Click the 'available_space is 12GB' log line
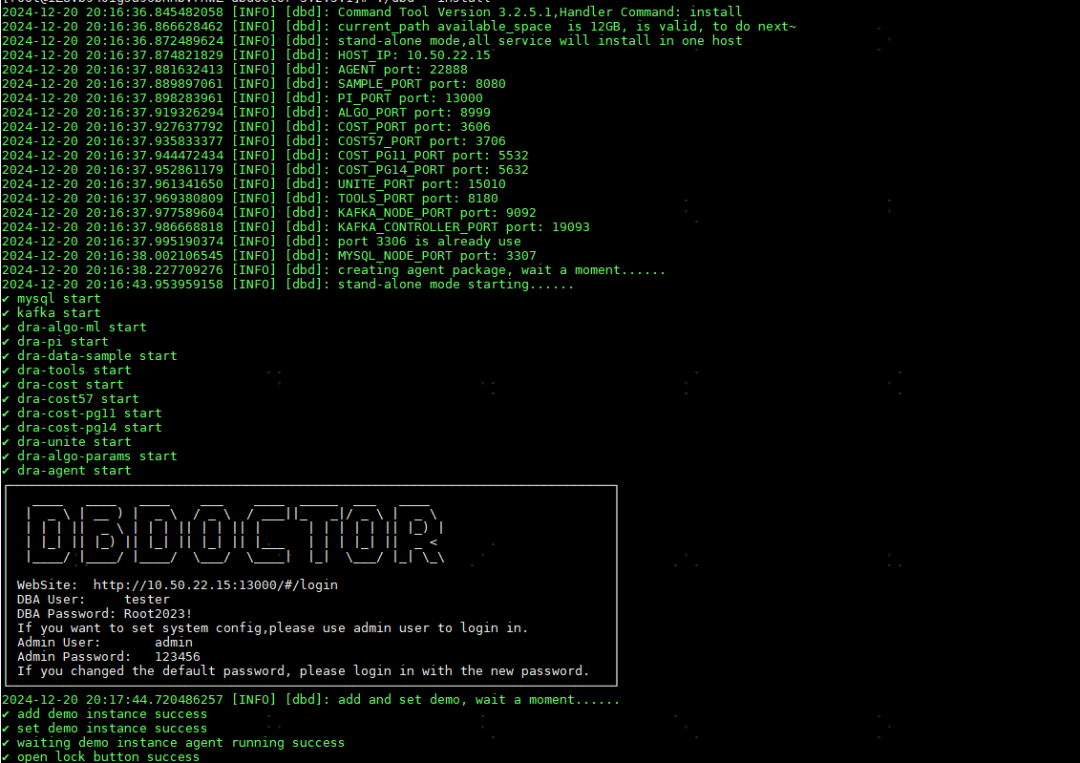Screen dimensions: 1080x763 coord(399,26)
